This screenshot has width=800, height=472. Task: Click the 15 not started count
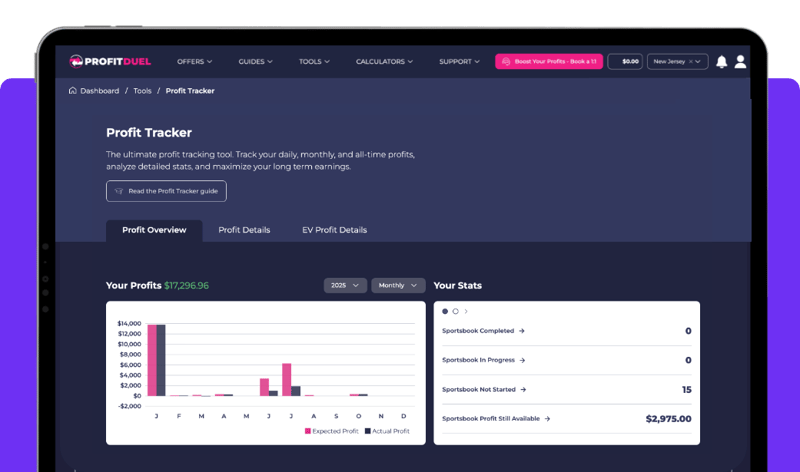click(x=687, y=390)
